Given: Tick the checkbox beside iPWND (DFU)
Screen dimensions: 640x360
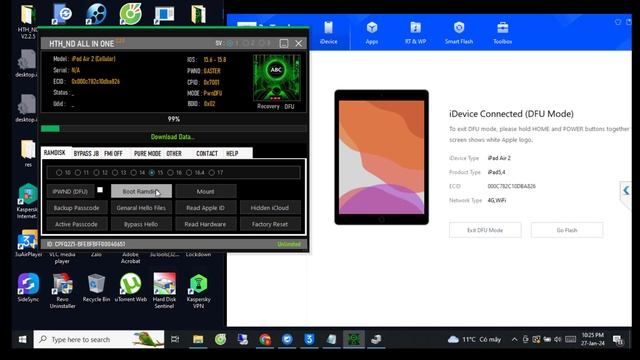Looking at the screenshot, I should pos(100,190).
